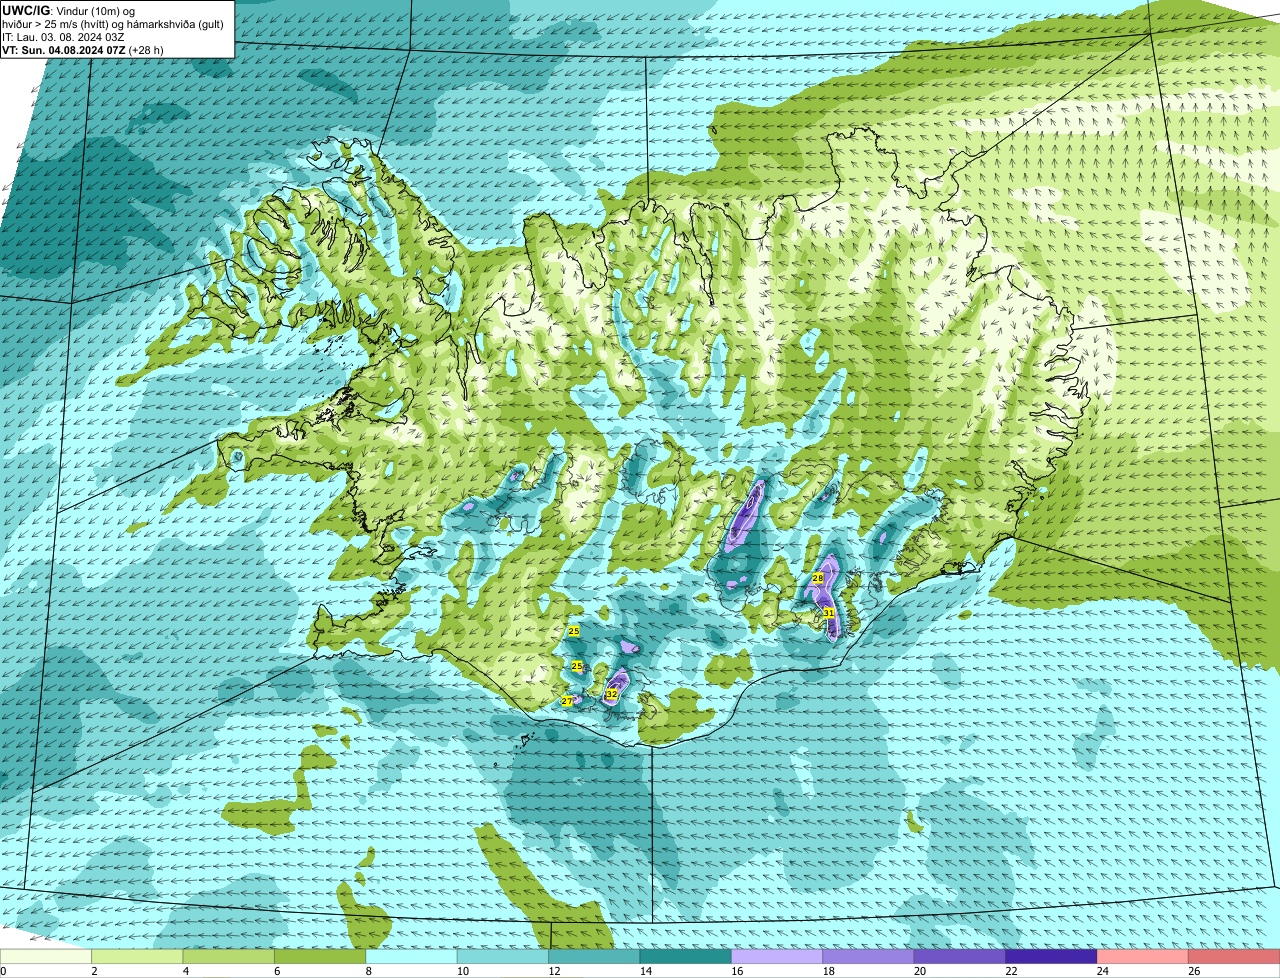Screen dimensions: 1280x978
Task: Pick the salmon swatch above 26 m/s
Action: 1235,956
